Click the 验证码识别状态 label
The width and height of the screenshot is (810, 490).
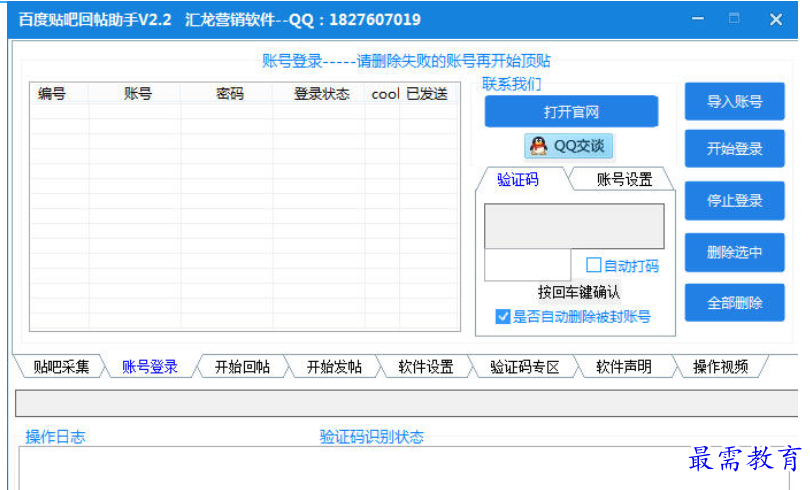tap(372, 437)
